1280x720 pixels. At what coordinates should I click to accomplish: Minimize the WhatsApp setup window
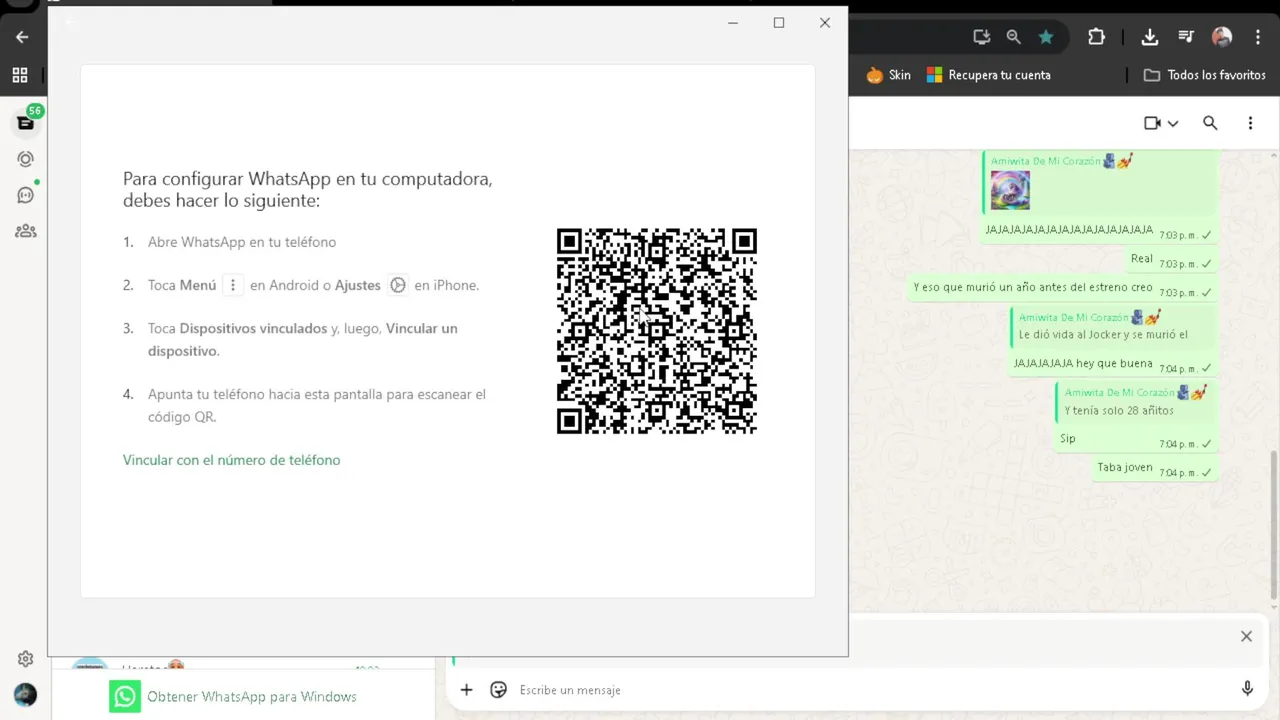tap(733, 23)
